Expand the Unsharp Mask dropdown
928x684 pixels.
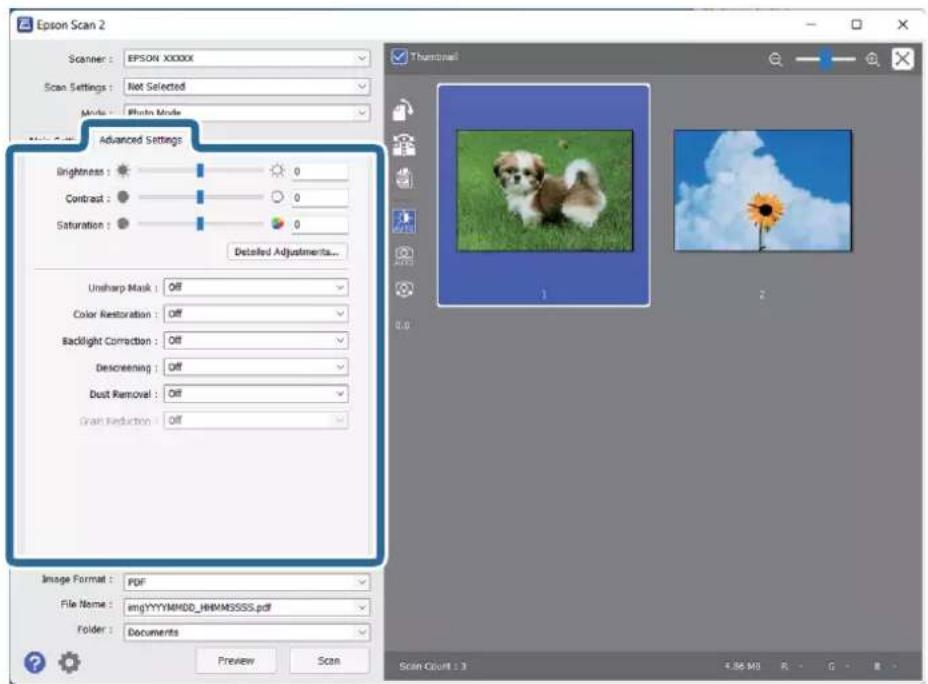256,288
